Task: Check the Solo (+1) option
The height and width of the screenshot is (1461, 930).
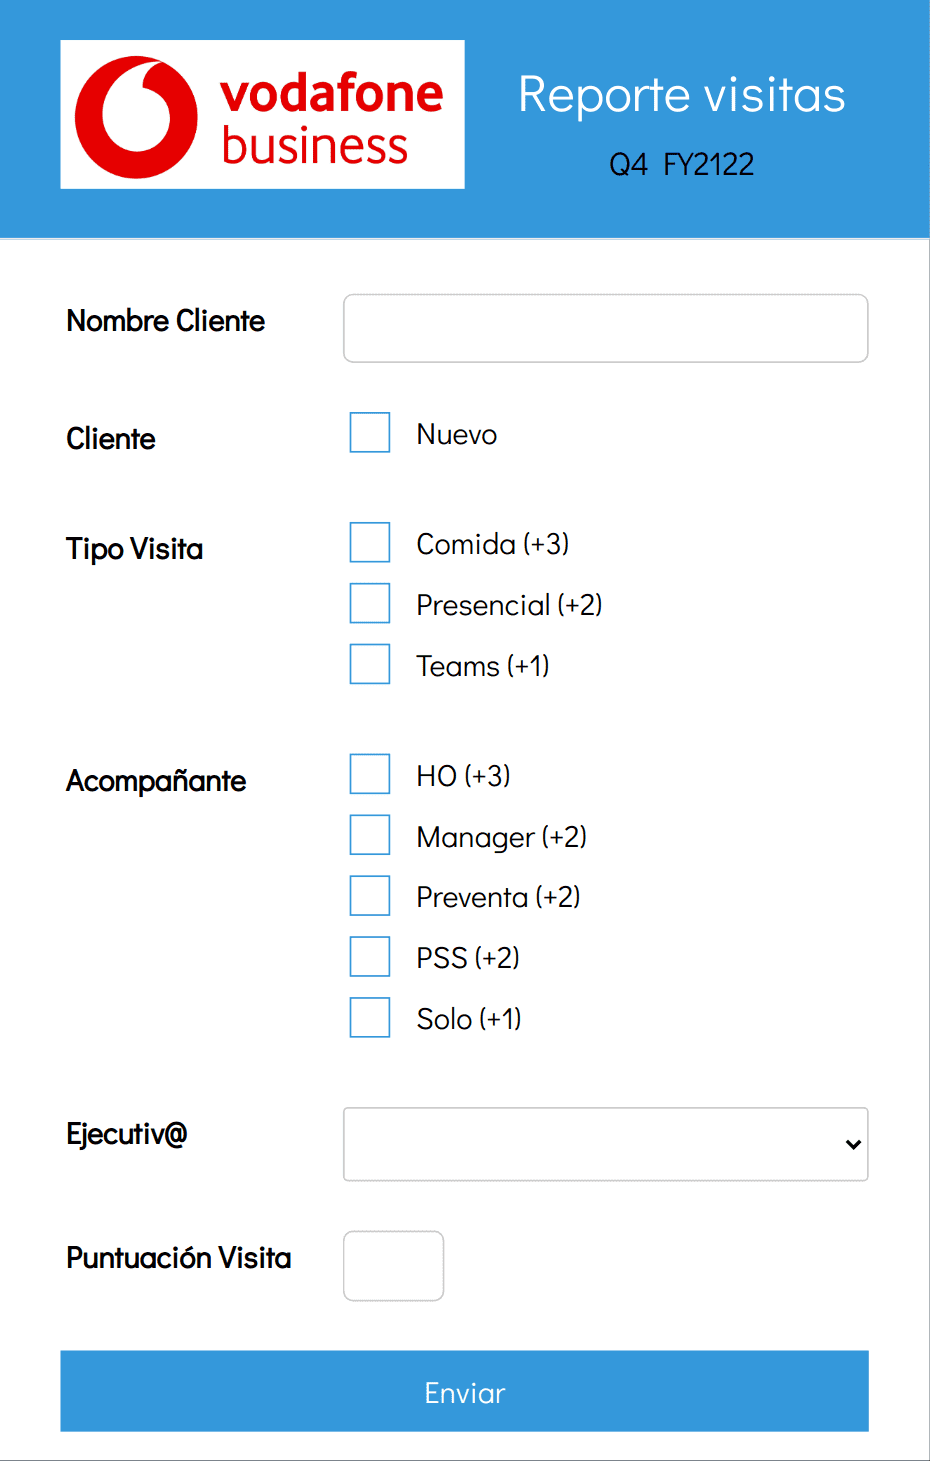Action: tap(370, 1018)
